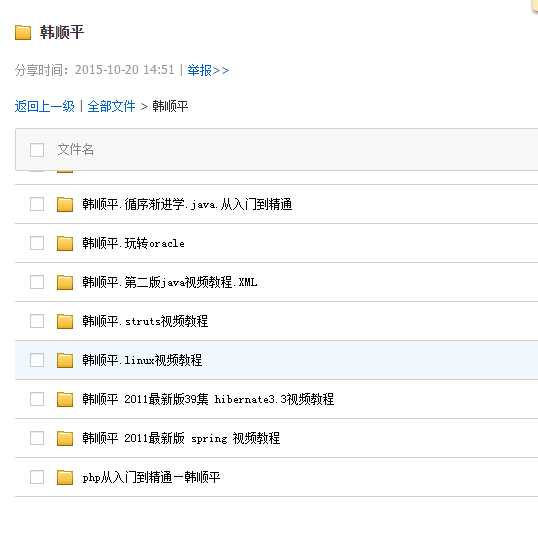
Task: Click folder icon beside 韩顺平.玩转oracle
Action: coord(65,243)
